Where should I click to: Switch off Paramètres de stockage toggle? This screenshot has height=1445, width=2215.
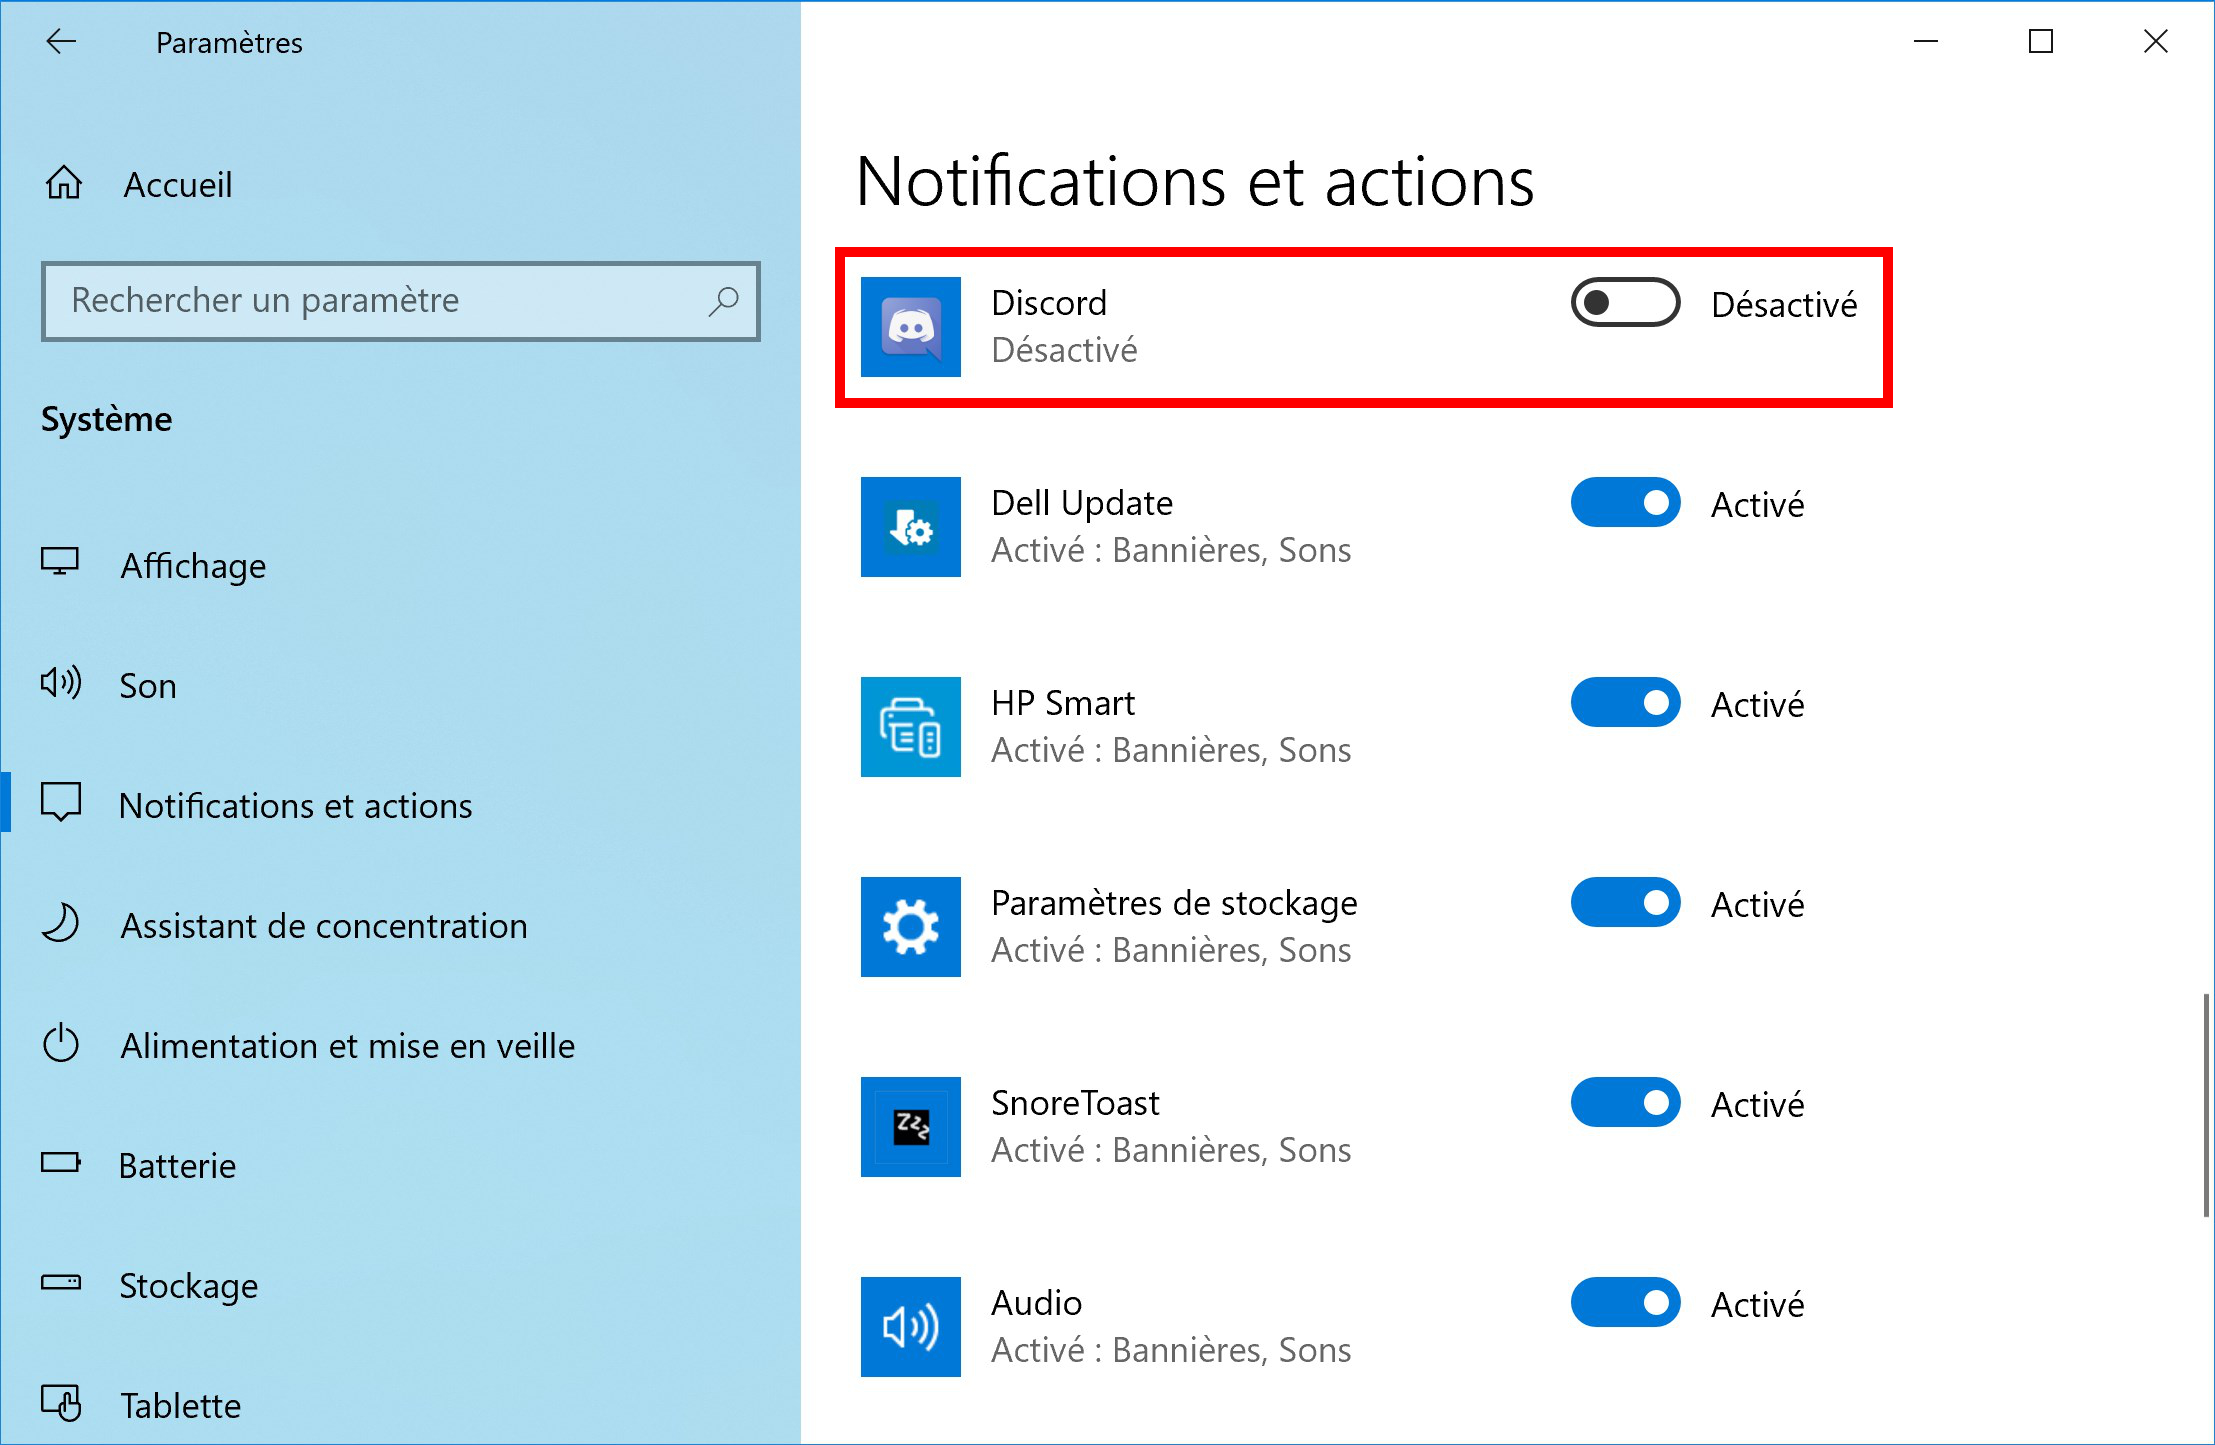(1625, 903)
